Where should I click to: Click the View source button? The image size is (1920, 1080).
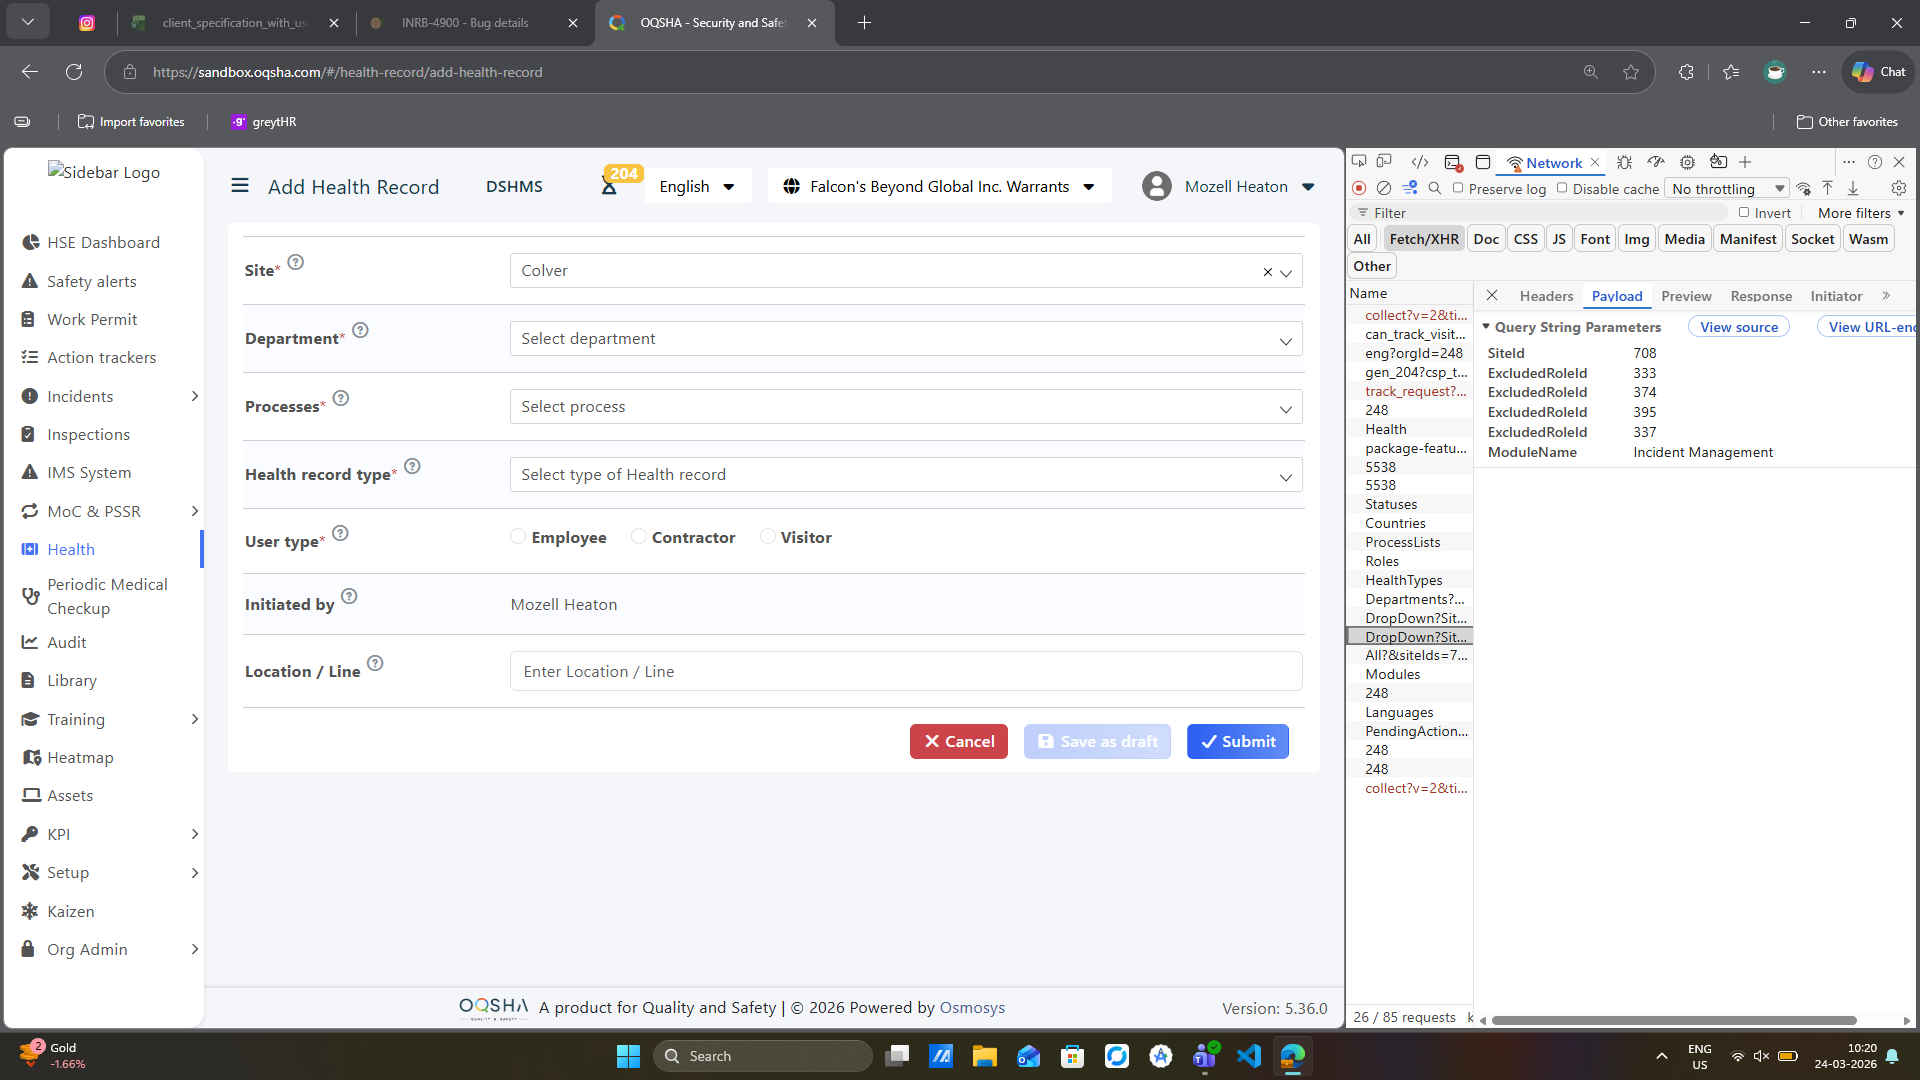[1738, 327]
